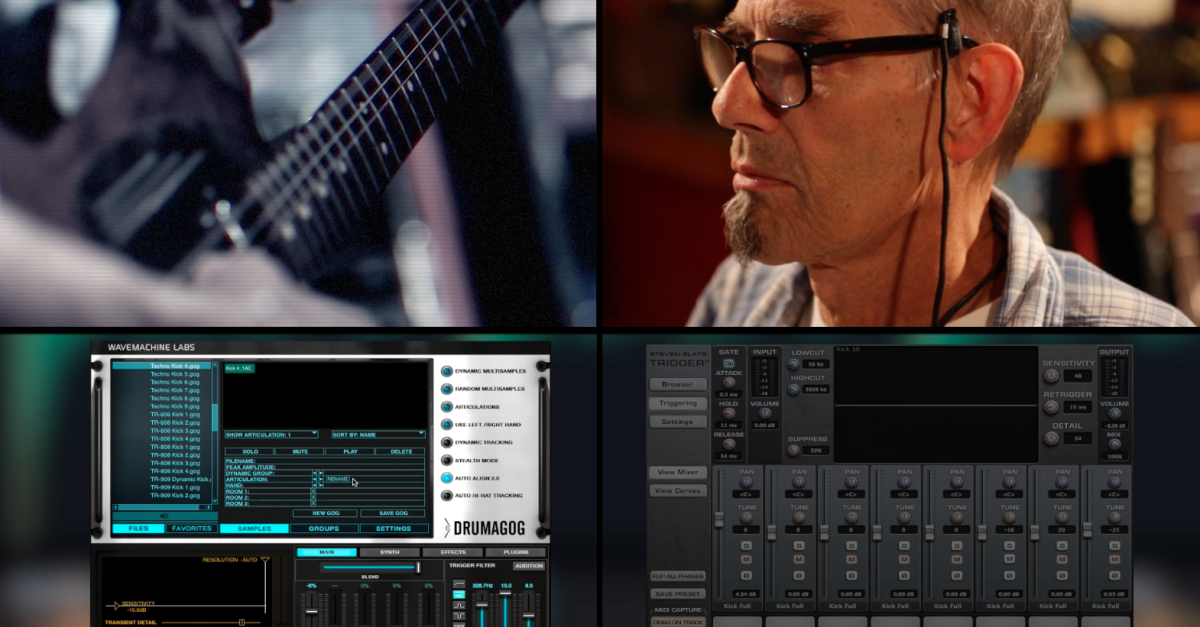Click the speaker preview icon below file list

[164, 516]
